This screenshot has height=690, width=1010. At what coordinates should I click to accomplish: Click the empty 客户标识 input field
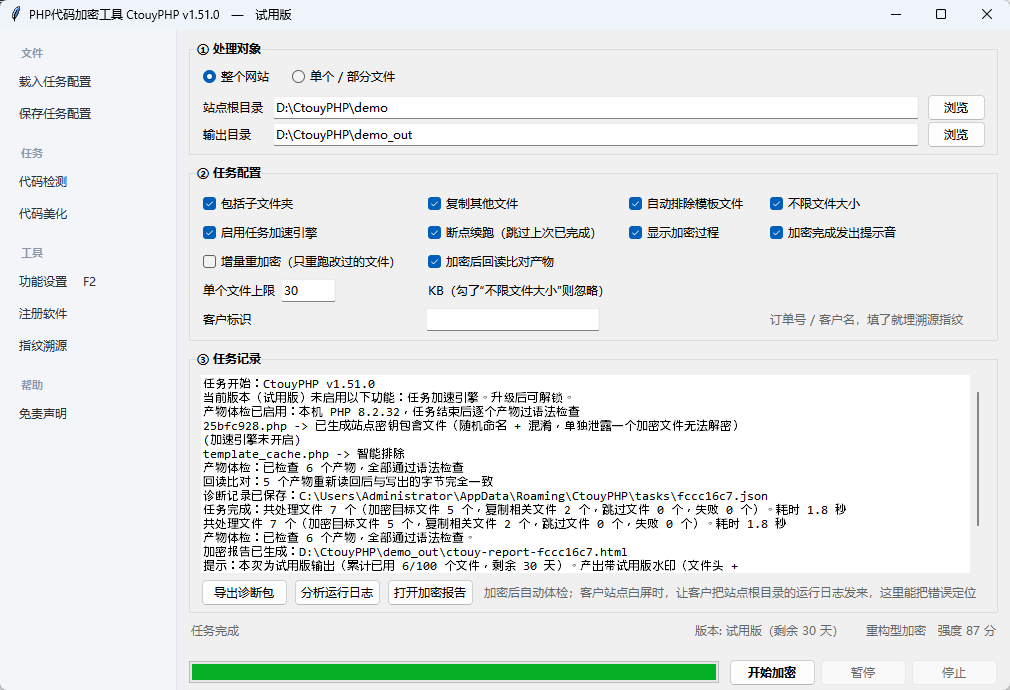click(513, 320)
